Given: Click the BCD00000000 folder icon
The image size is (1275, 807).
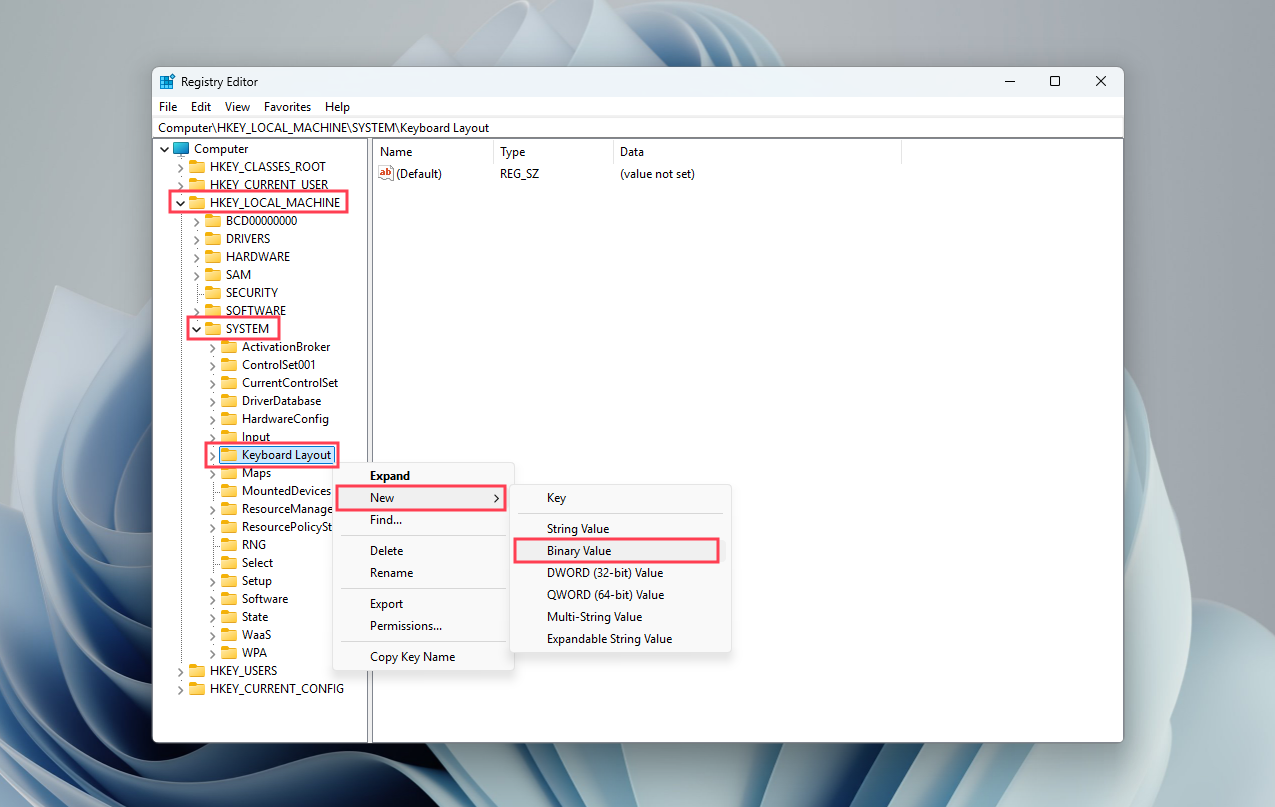Looking at the screenshot, I should [x=213, y=221].
